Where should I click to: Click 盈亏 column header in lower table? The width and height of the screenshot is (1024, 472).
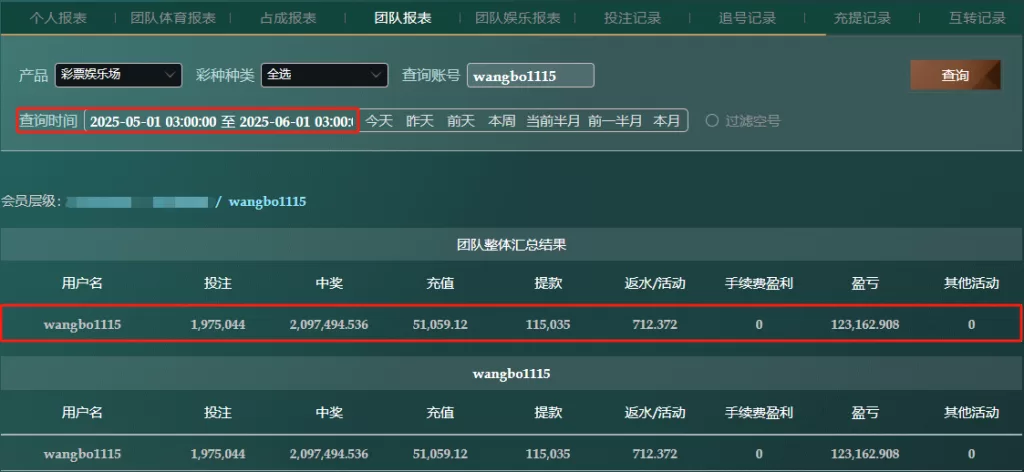point(865,412)
